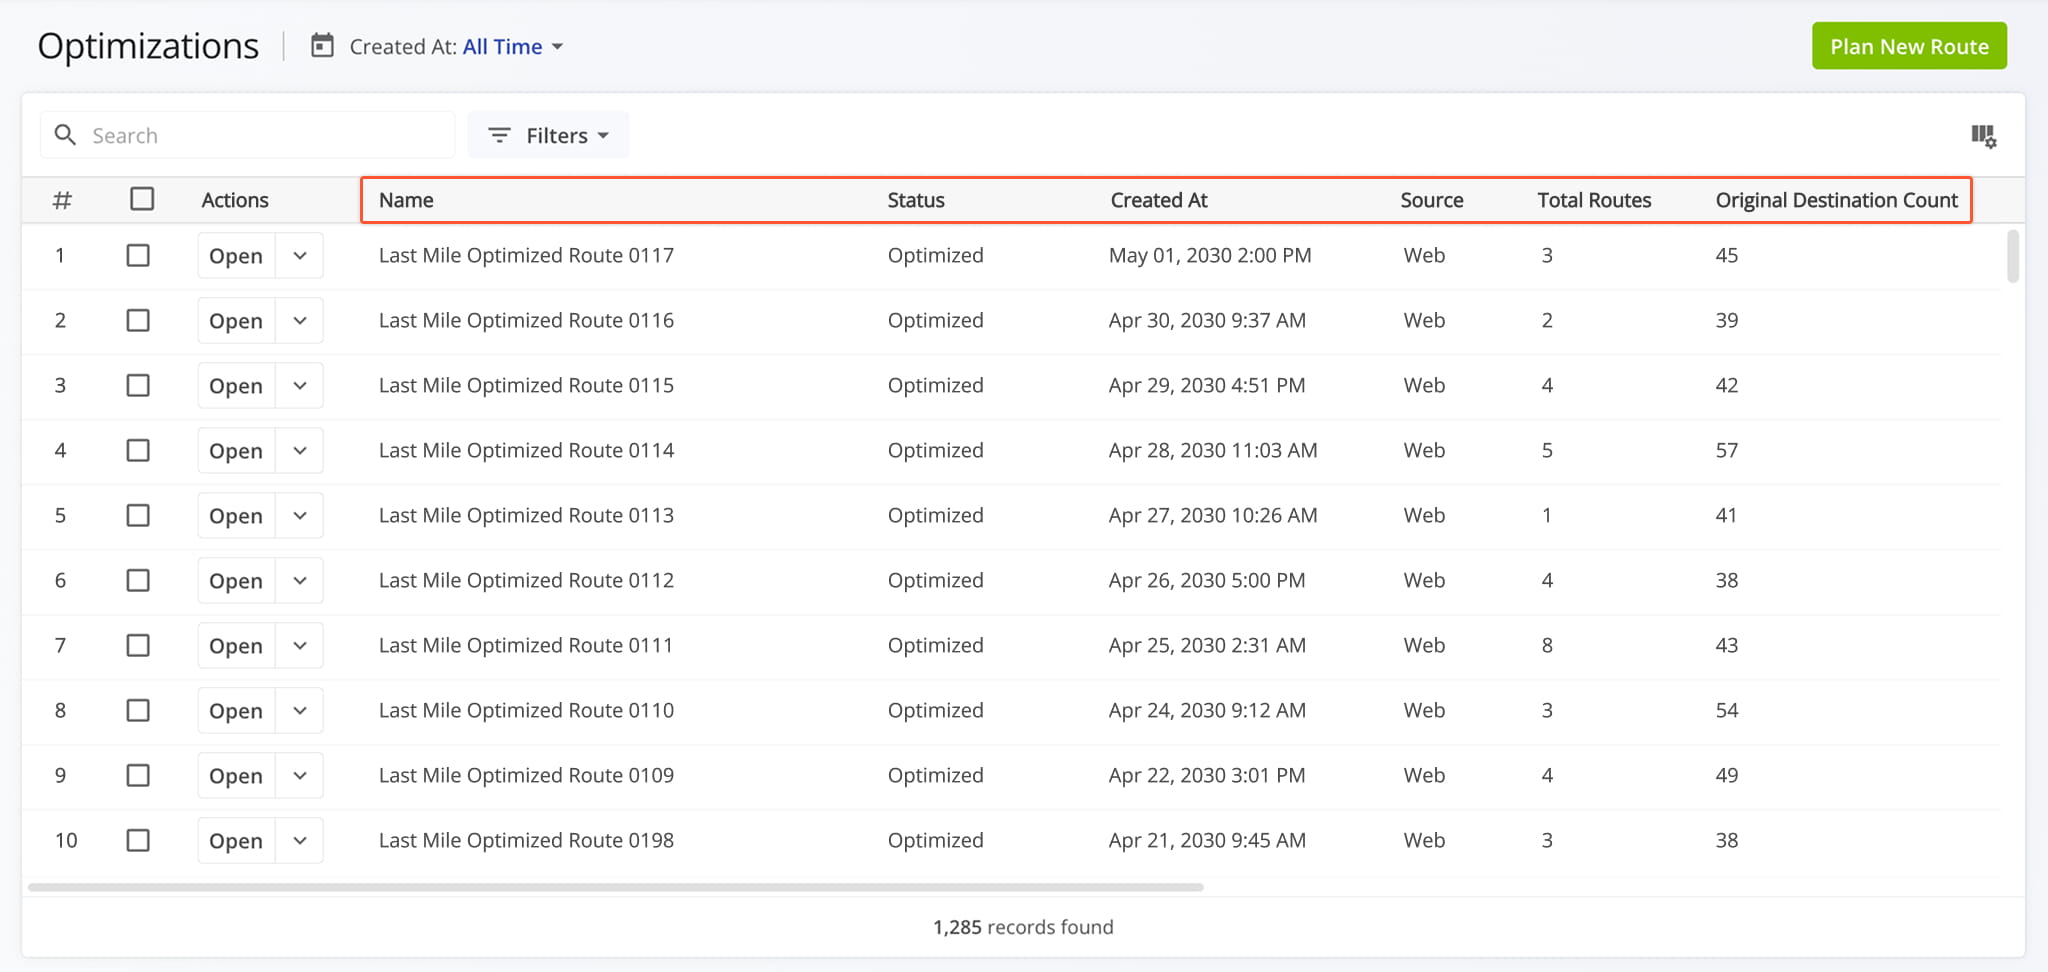The width and height of the screenshot is (2048, 972).
Task: Click the calendar icon beside Created At
Action: [x=322, y=46]
